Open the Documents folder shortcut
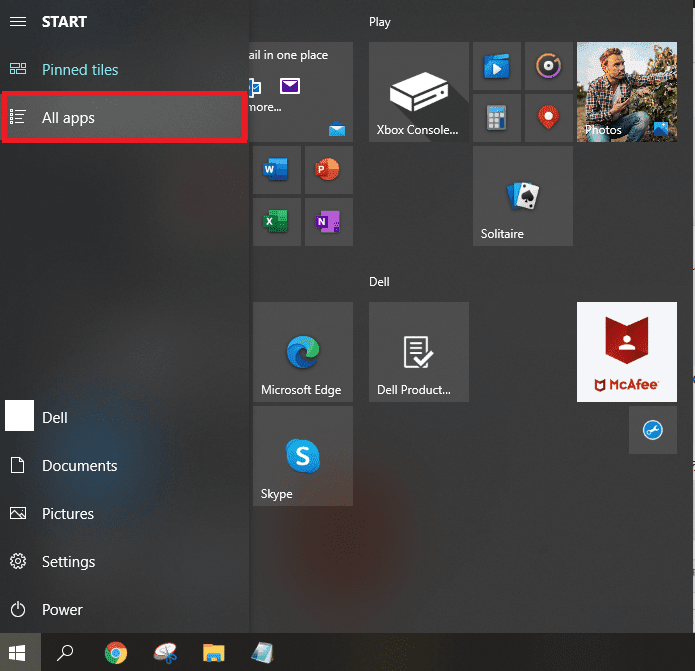 125,465
